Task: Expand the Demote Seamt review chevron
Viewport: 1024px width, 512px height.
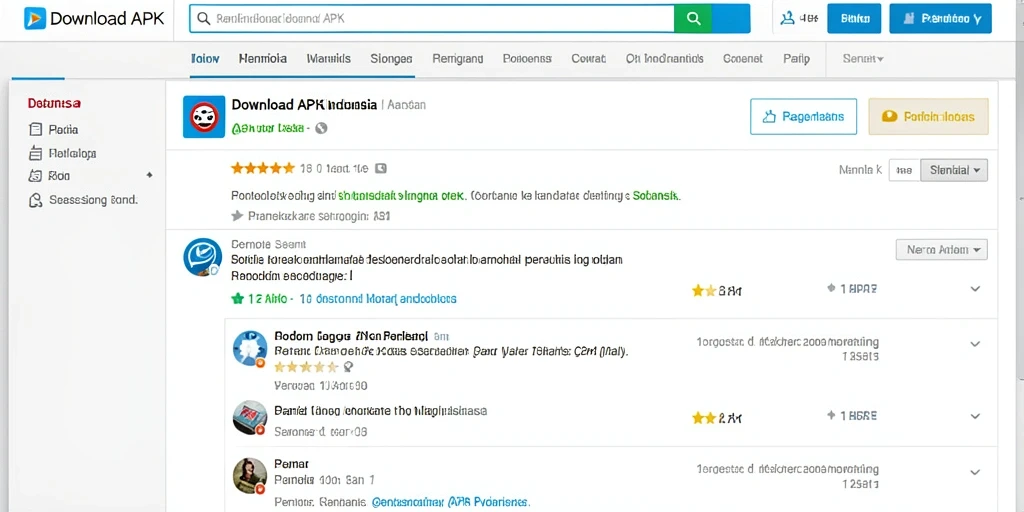Action: (x=975, y=289)
